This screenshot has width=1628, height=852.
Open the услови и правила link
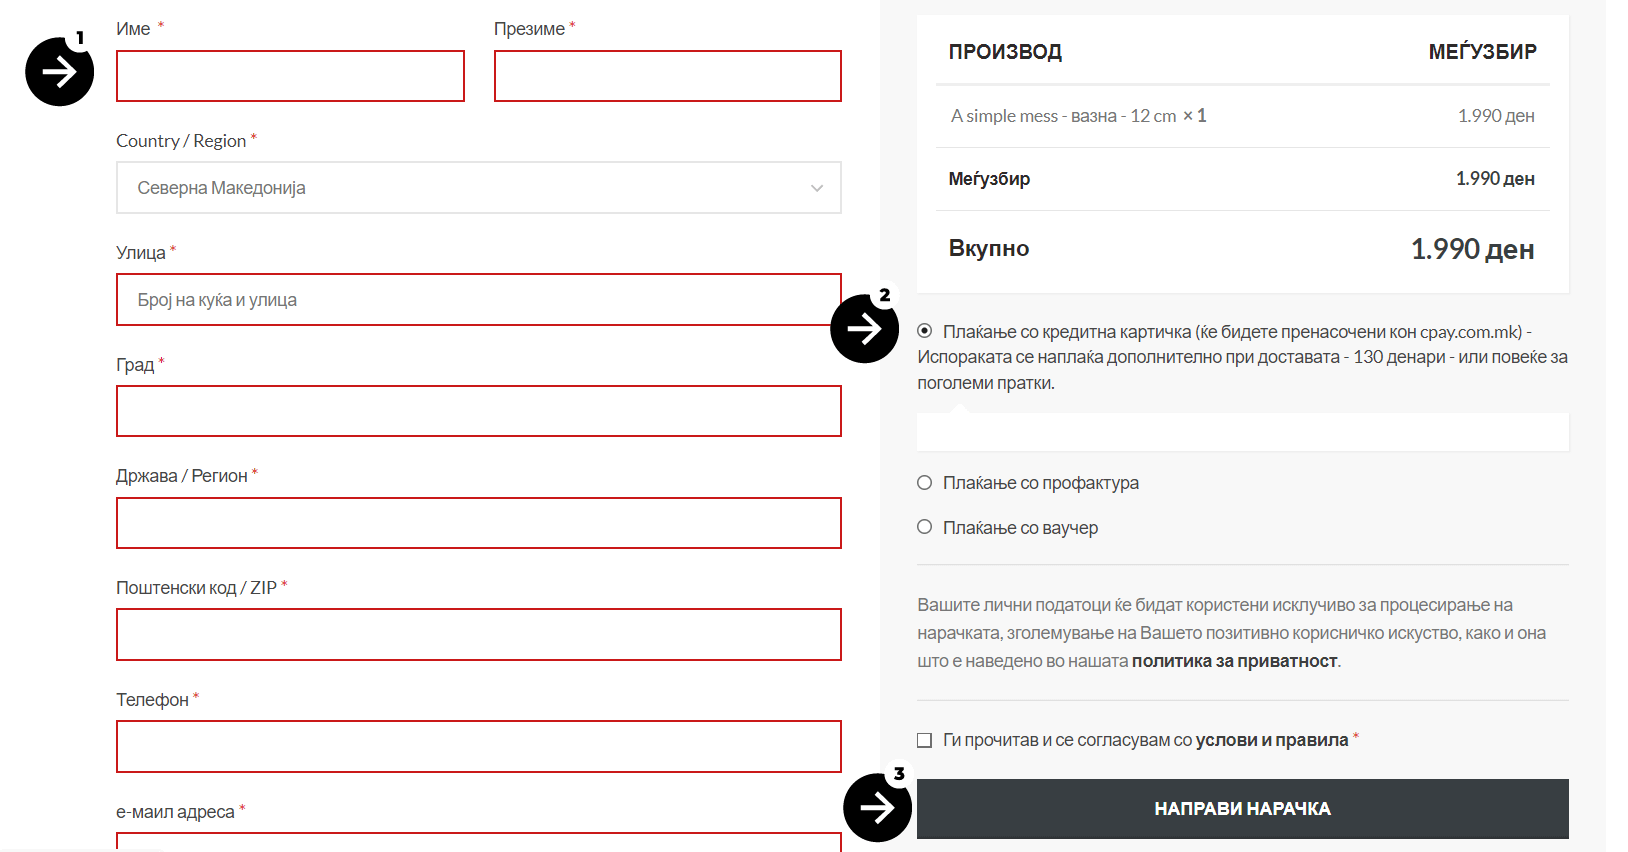(1272, 740)
